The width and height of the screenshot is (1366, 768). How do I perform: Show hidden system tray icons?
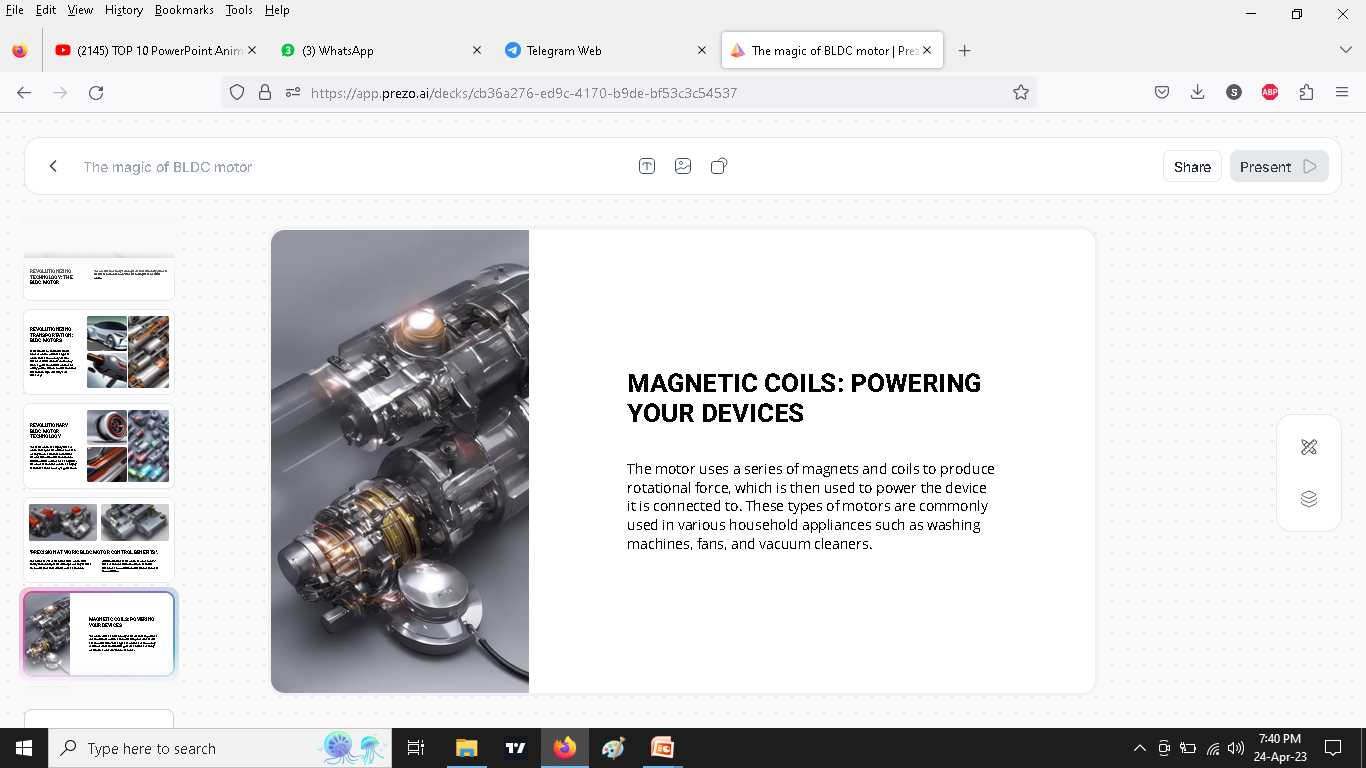(x=1139, y=748)
